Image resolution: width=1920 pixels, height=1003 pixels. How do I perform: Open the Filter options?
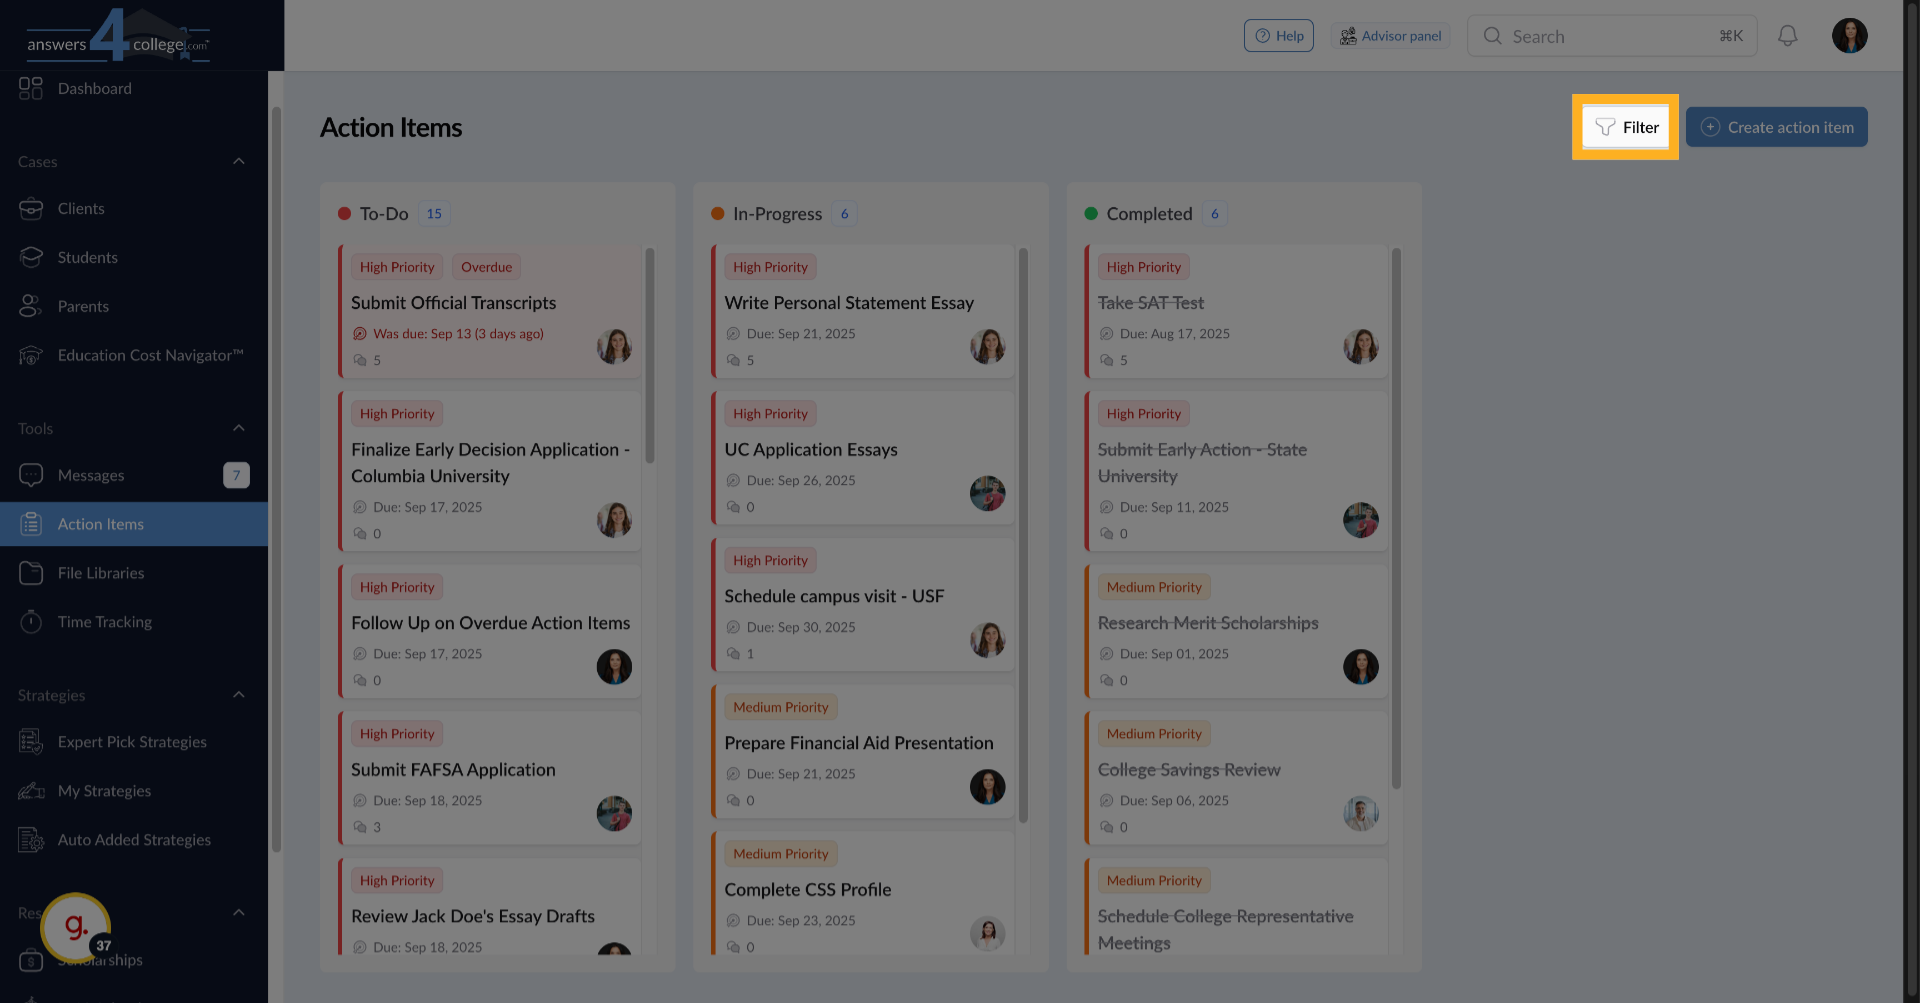[x=1625, y=127]
